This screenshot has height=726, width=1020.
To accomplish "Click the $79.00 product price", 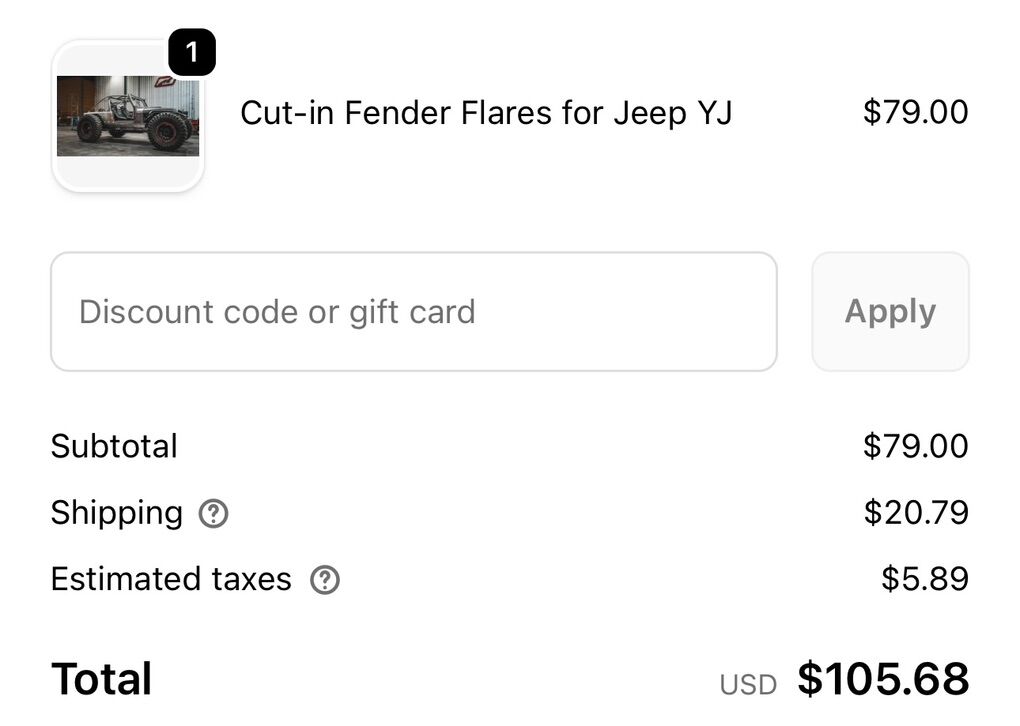I will (915, 112).
